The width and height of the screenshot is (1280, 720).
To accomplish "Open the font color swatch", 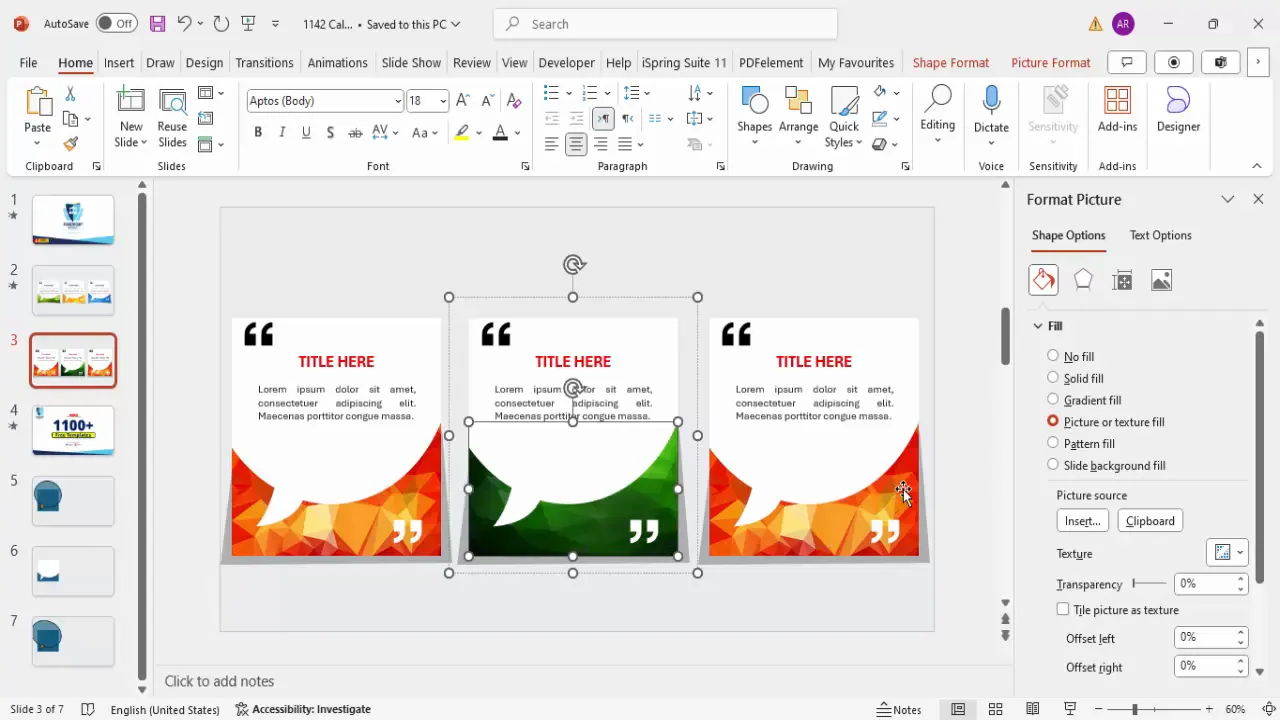I will pos(500,133).
